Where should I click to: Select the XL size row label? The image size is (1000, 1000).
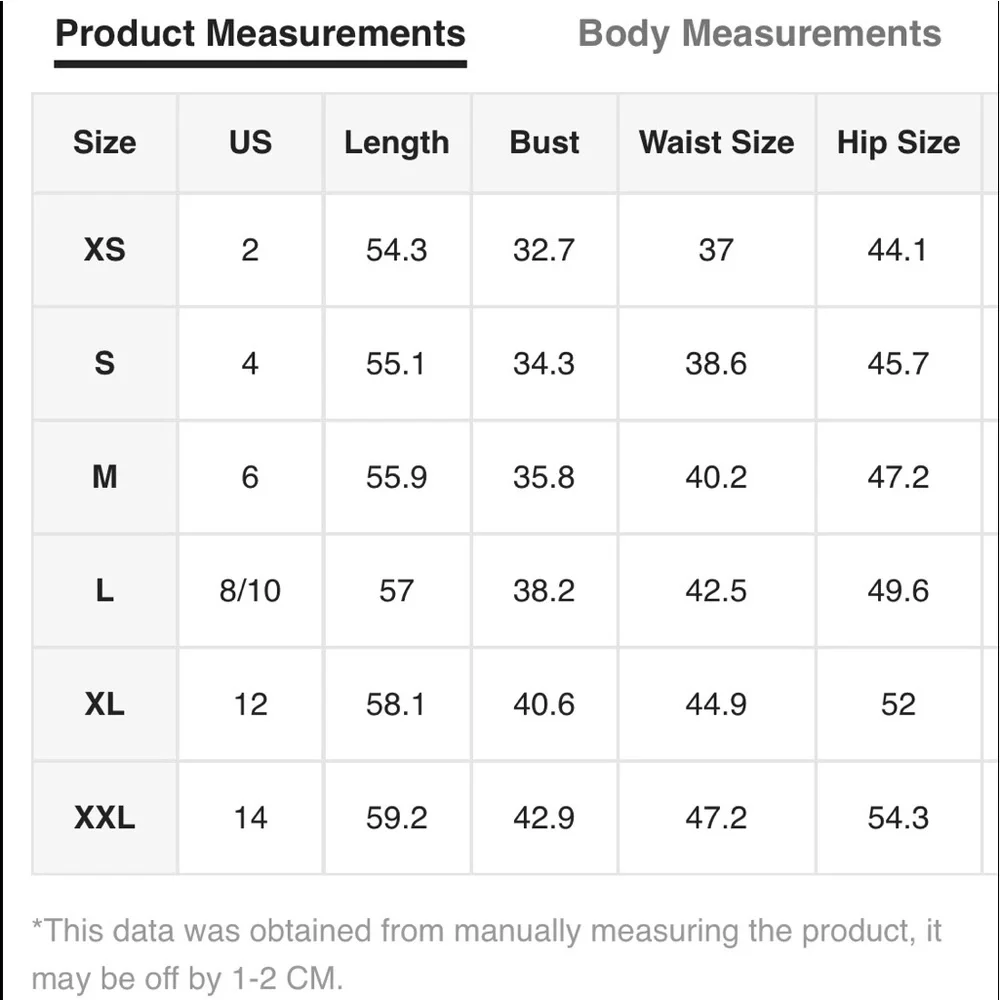pyautogui.click(x=105, y=704)
